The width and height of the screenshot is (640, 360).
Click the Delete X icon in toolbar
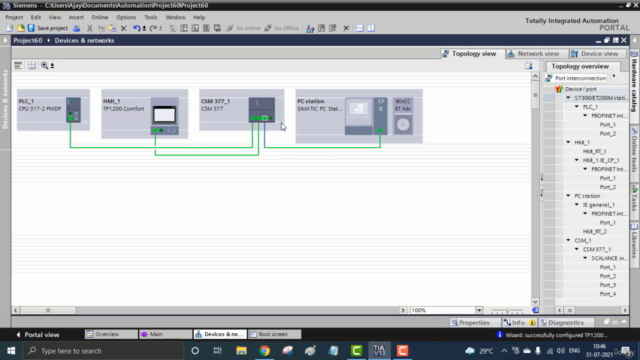pyautogui.click(x=124, y=28)
